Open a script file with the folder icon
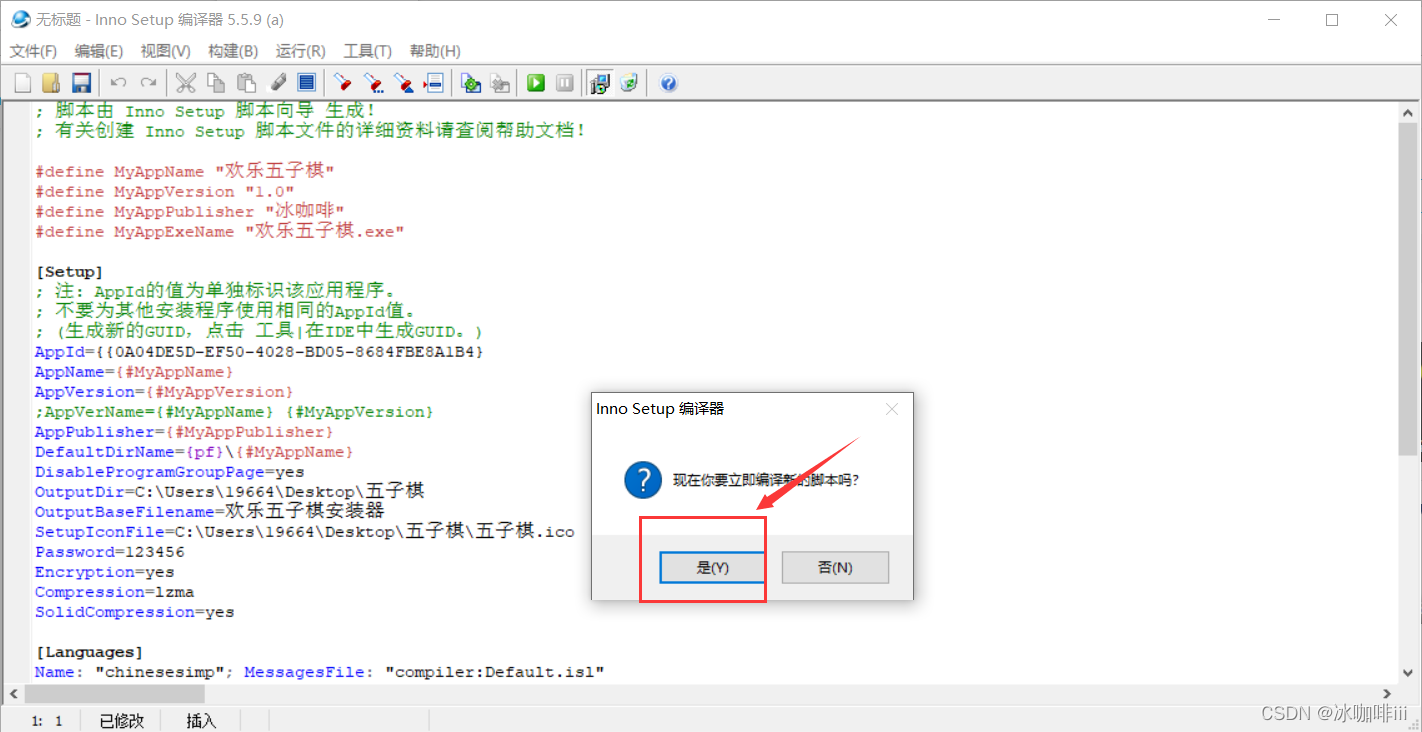Screen dimensions: 1422x732 (x=51, y=83)
